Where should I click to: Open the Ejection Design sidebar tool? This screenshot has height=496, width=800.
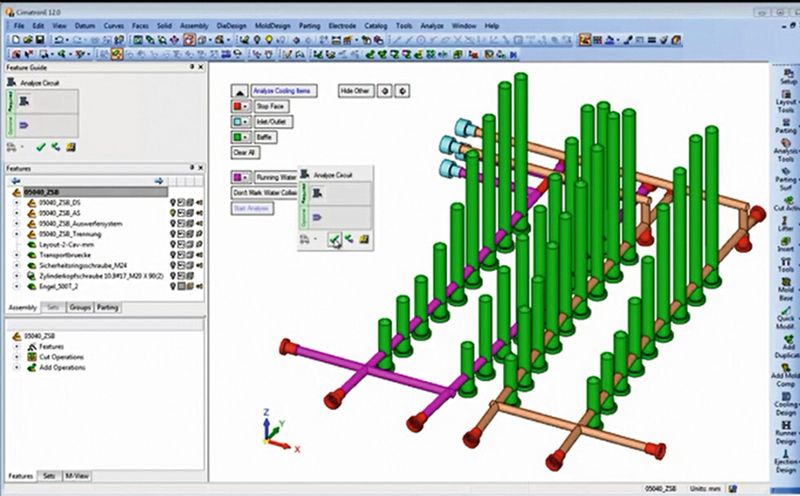tap(786, 460)
